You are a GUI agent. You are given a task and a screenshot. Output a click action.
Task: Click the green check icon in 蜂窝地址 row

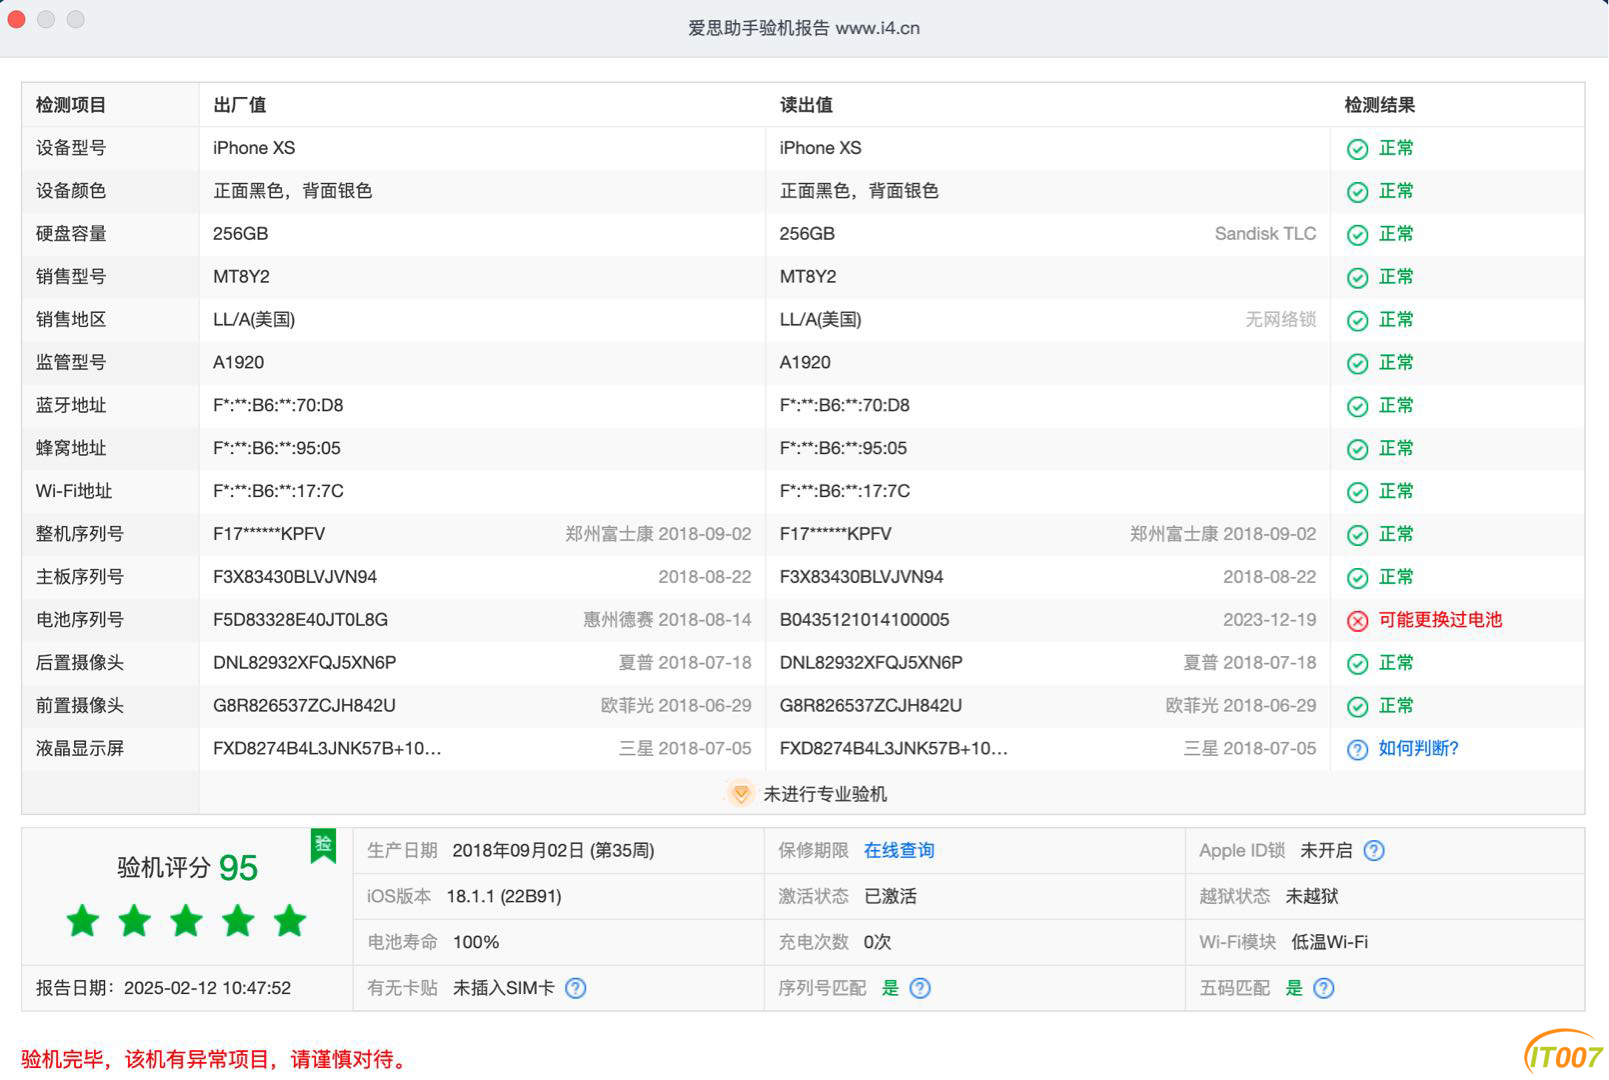click(1357, 450)
